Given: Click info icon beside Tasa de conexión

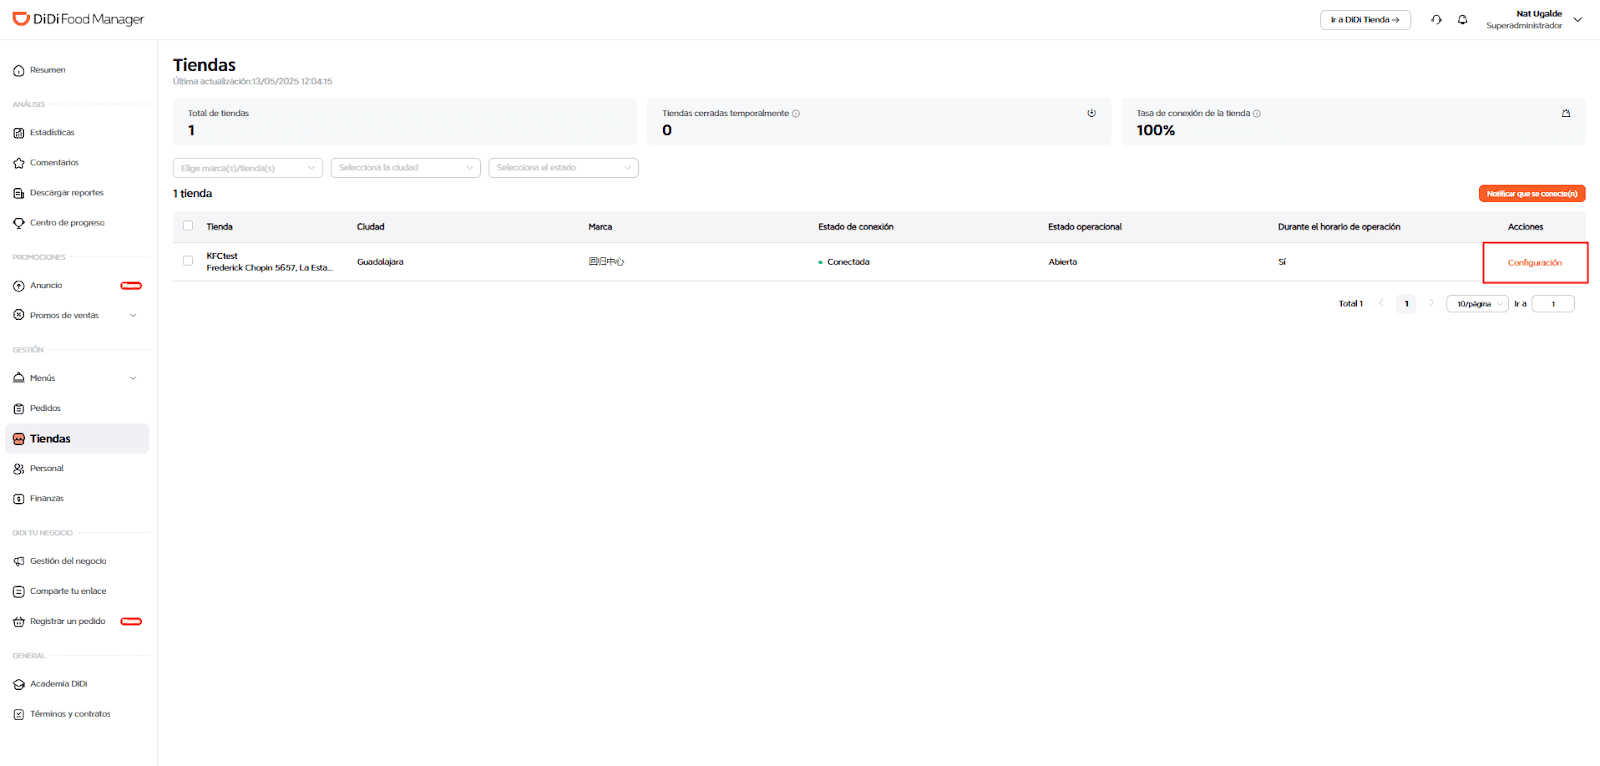Looking at the screenshot, I should click(x=1257, y=114).
